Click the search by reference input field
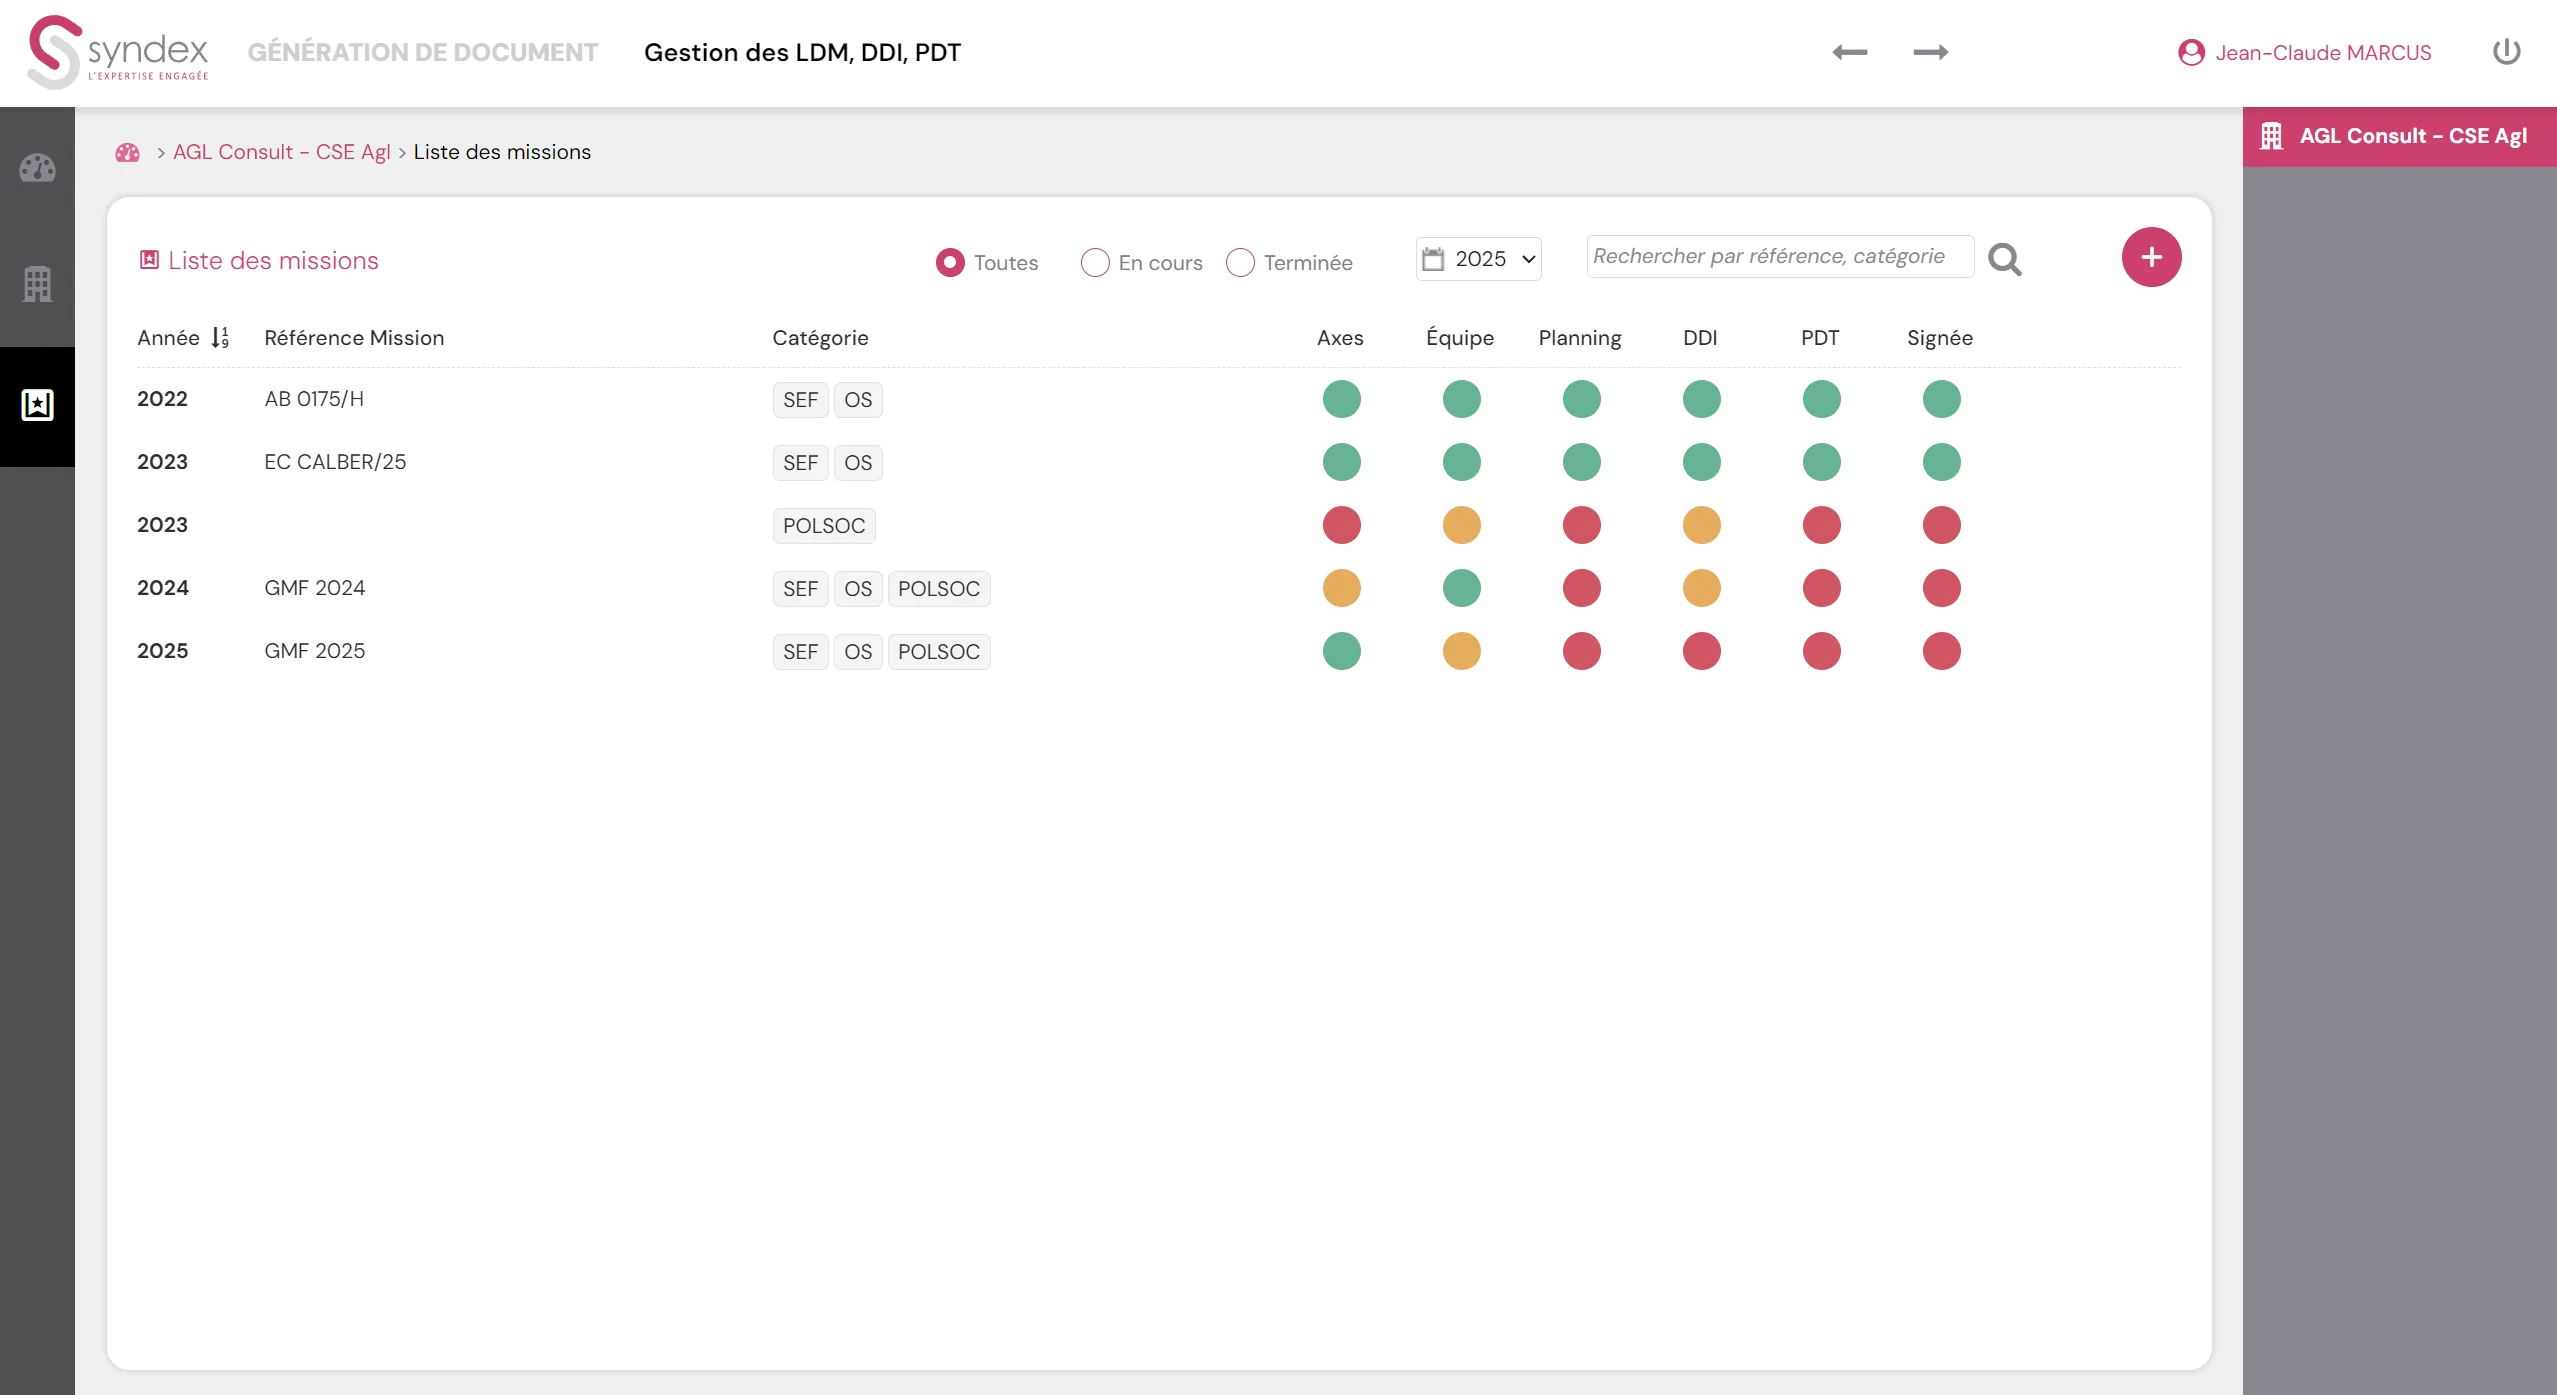 (x=1780, y=256)
